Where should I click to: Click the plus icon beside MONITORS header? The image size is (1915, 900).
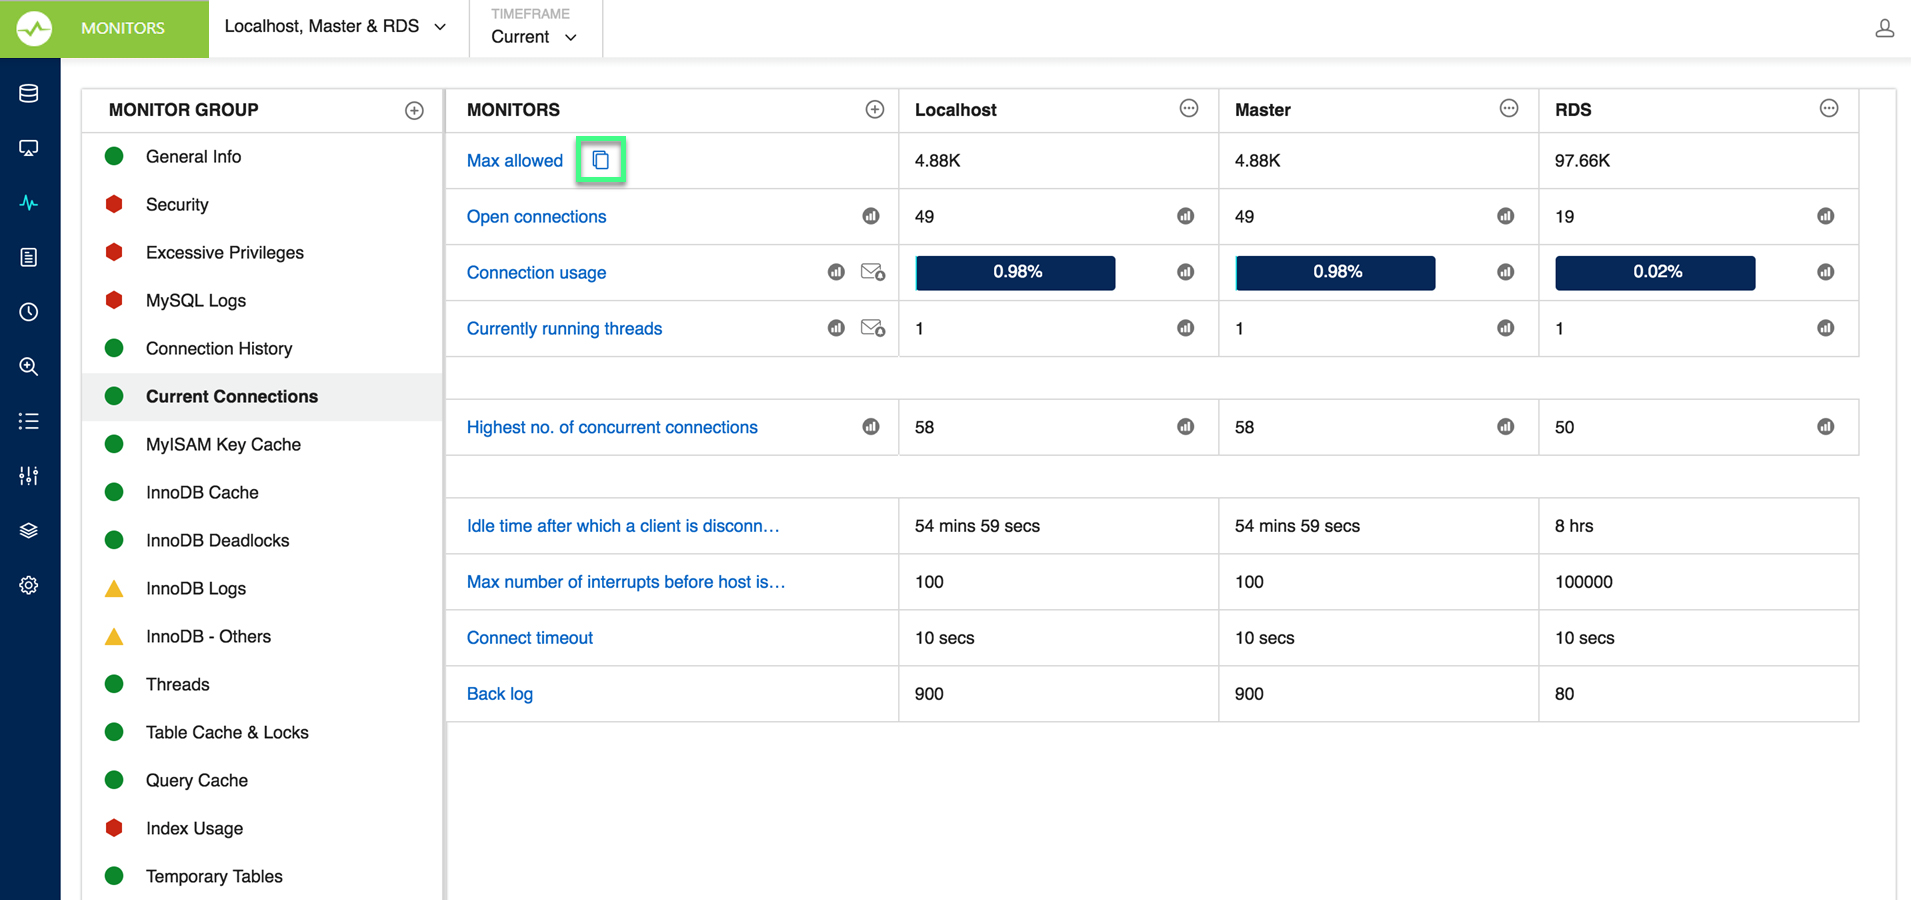click(874, 110)
